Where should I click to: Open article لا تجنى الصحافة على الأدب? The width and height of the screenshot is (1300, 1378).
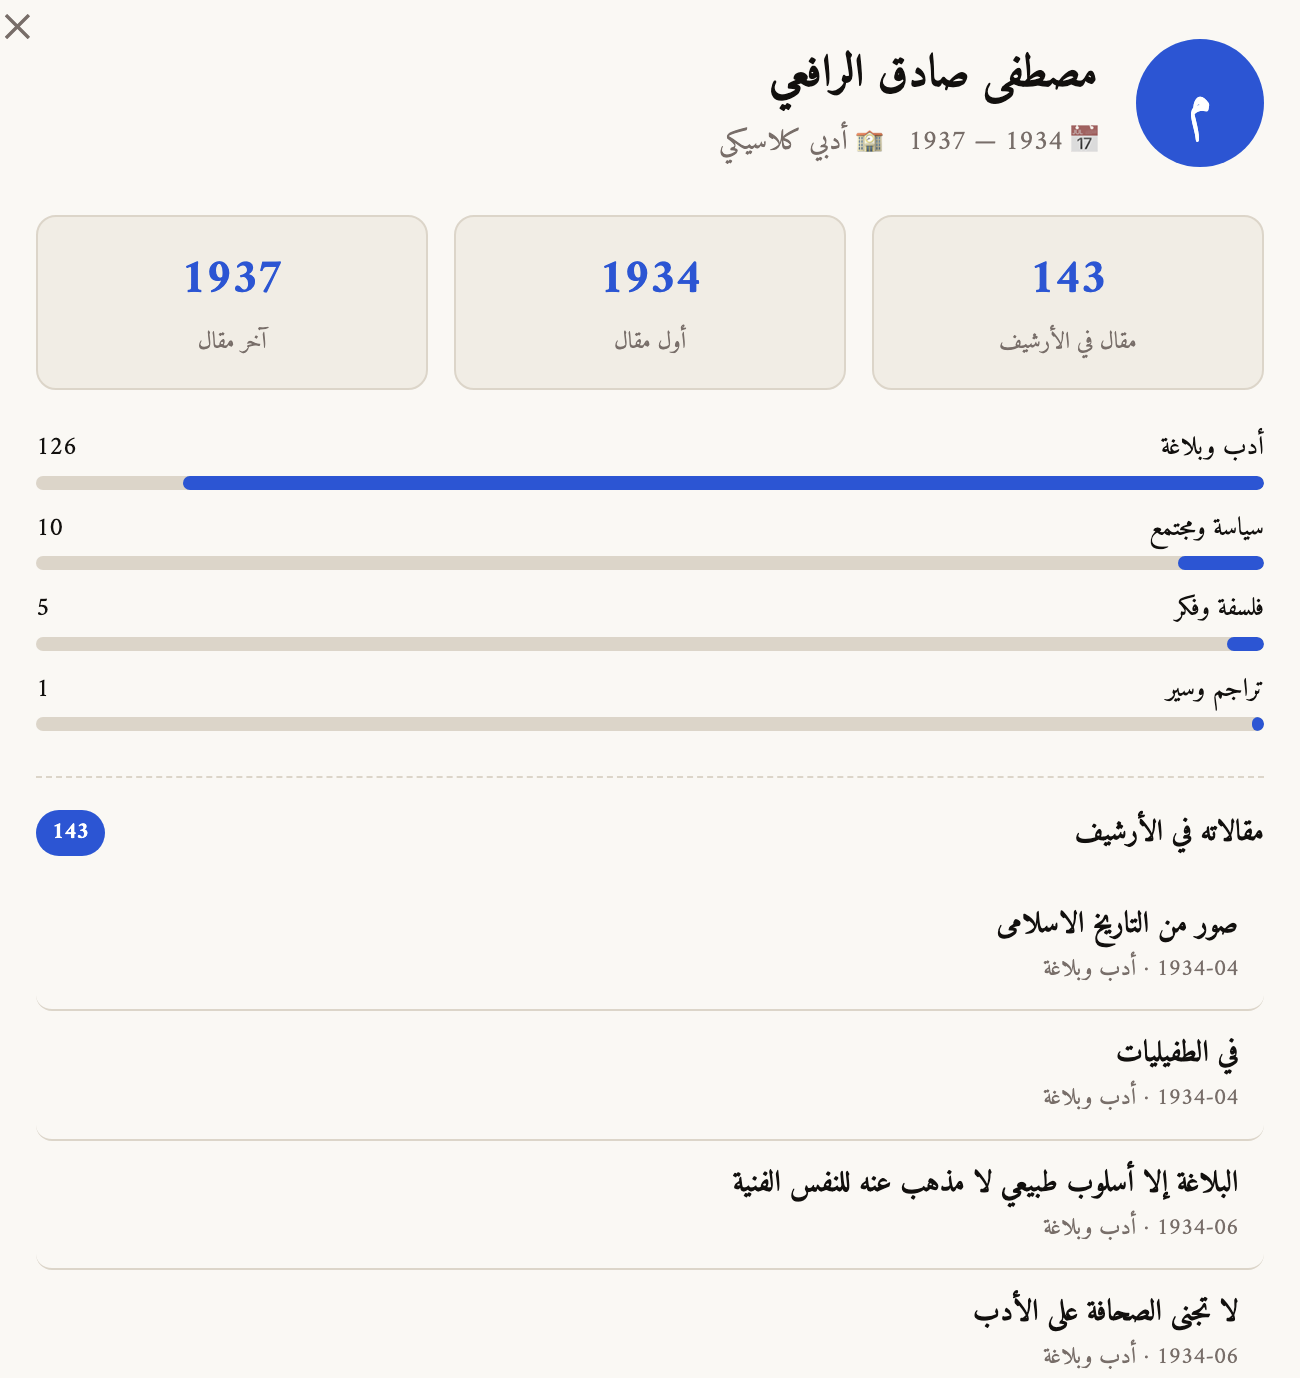point(1105,1312)
